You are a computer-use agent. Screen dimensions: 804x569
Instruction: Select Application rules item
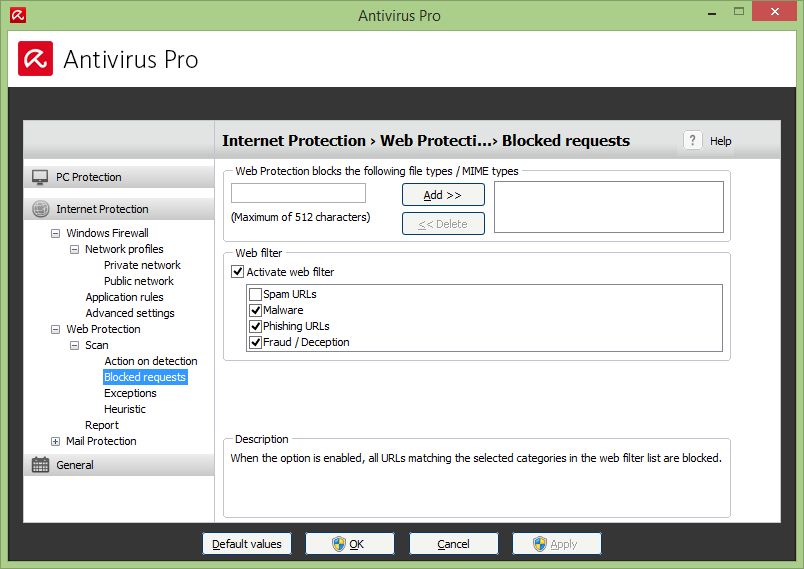click(x=124, y=297)
